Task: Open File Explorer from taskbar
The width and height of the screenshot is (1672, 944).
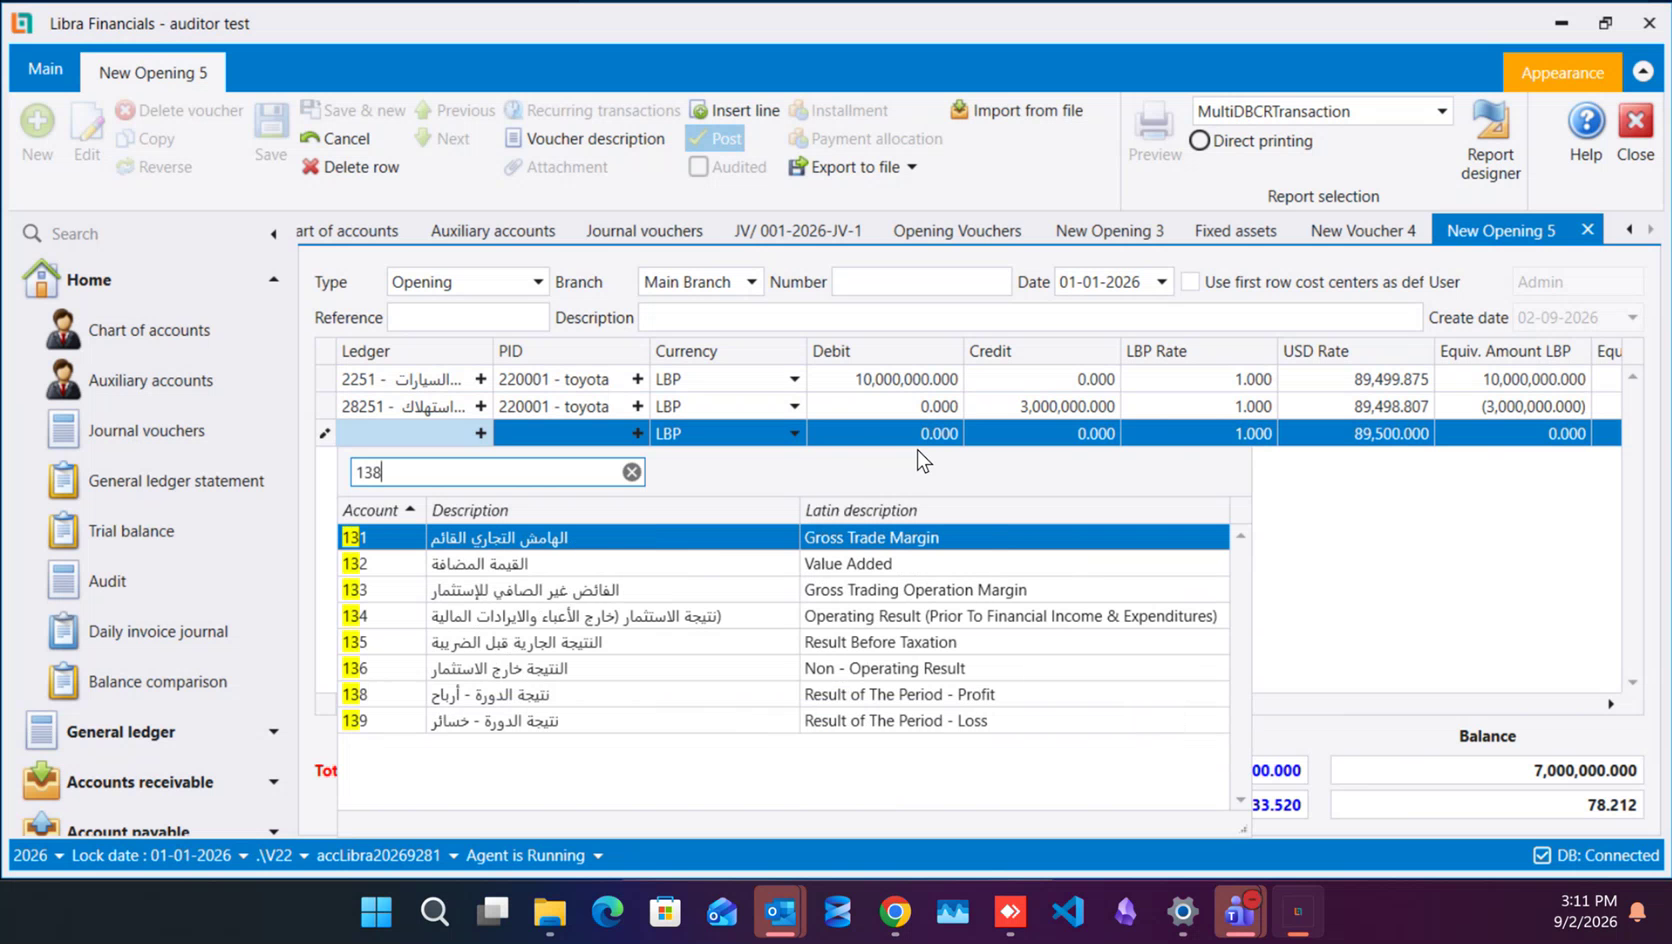Action: pyautogui.click(x=549, y=911)
